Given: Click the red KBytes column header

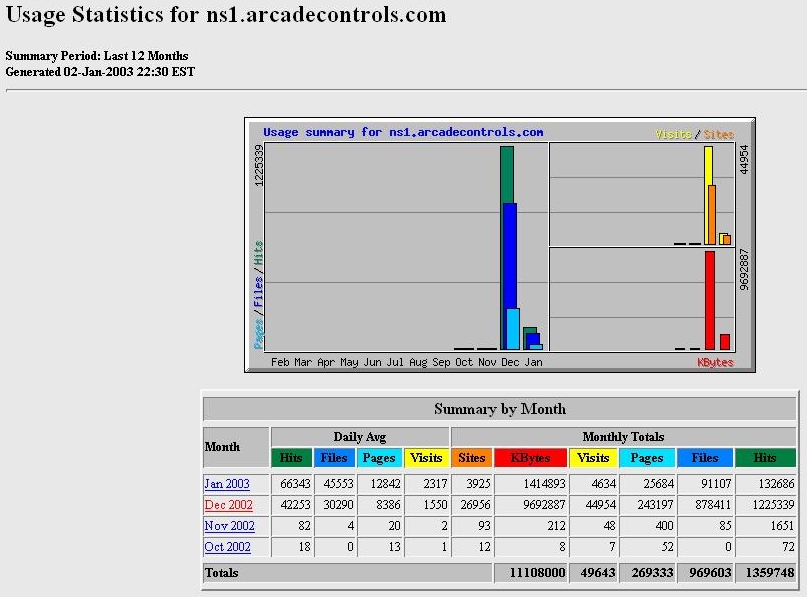Looking at the screenshot, I should pyautogui.click(x=530, y=458).
